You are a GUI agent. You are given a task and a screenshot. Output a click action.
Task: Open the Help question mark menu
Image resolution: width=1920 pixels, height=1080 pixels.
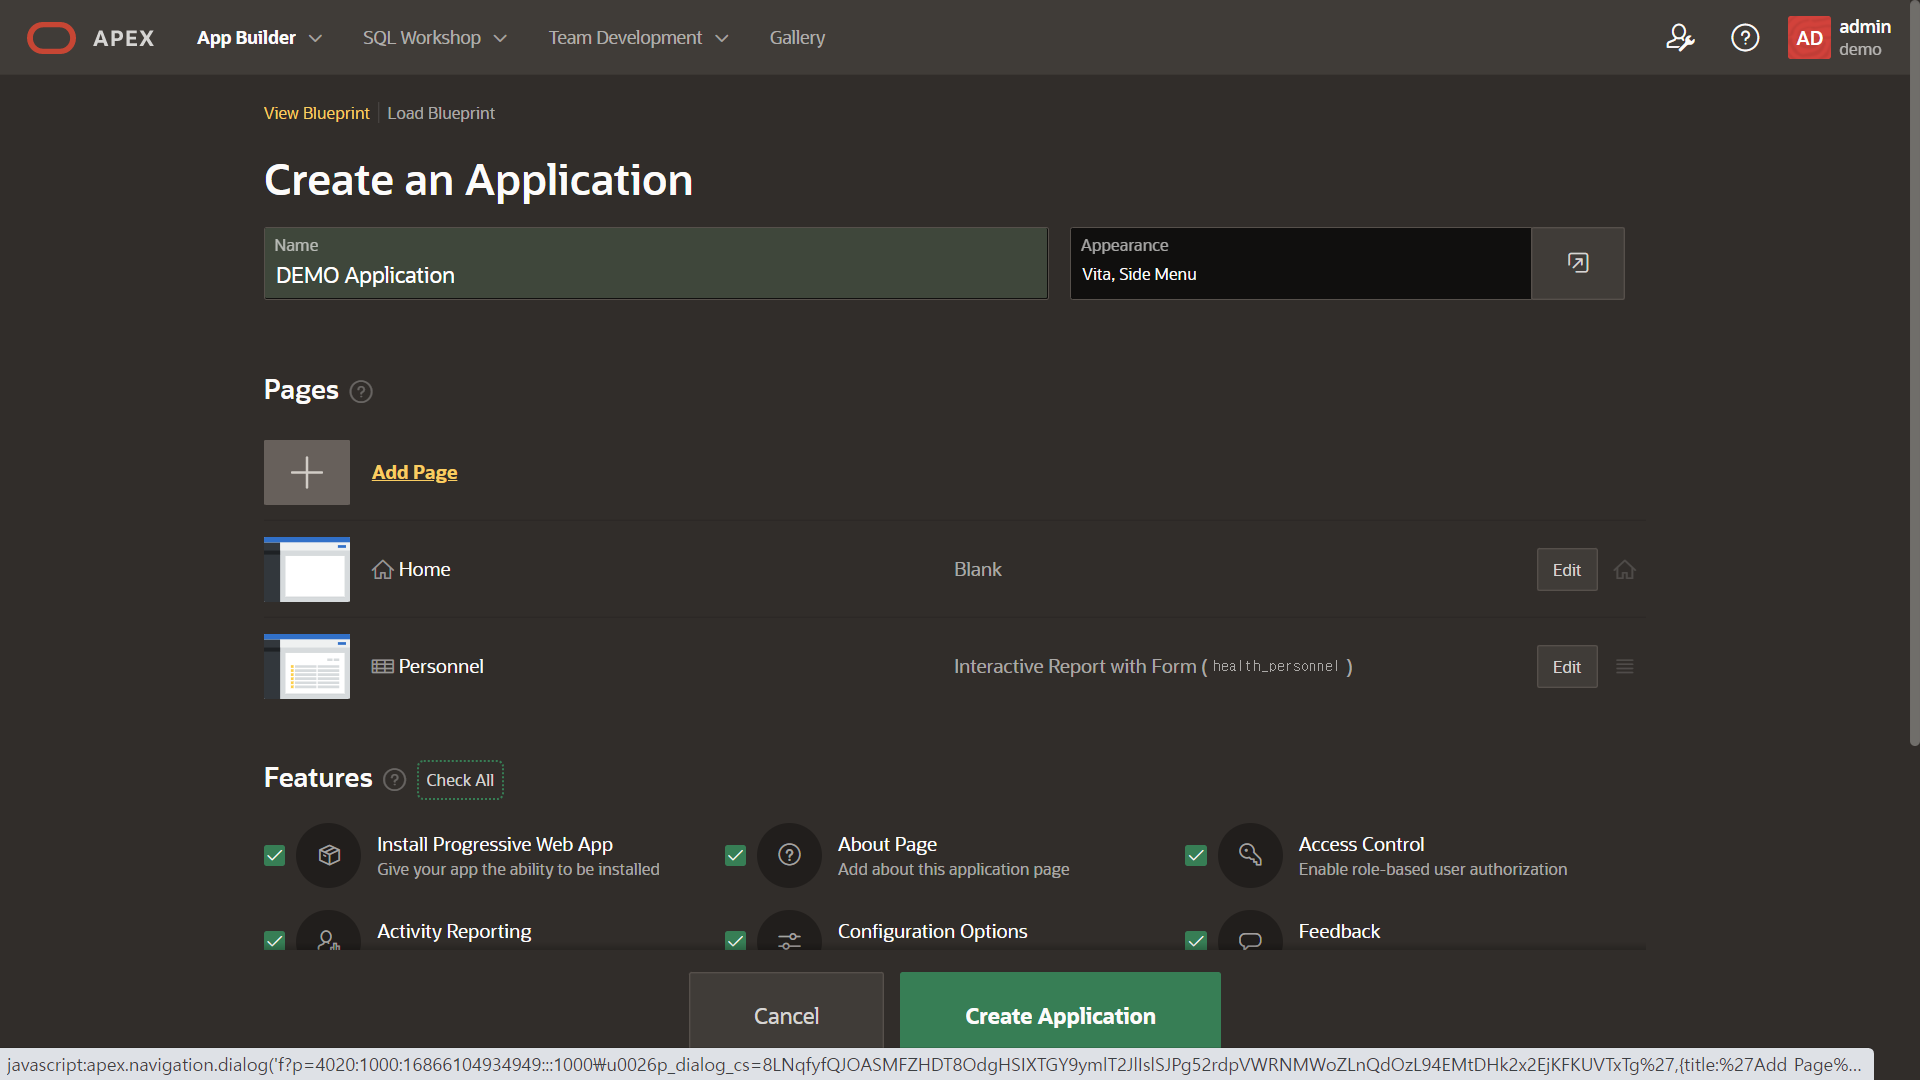1745,38
